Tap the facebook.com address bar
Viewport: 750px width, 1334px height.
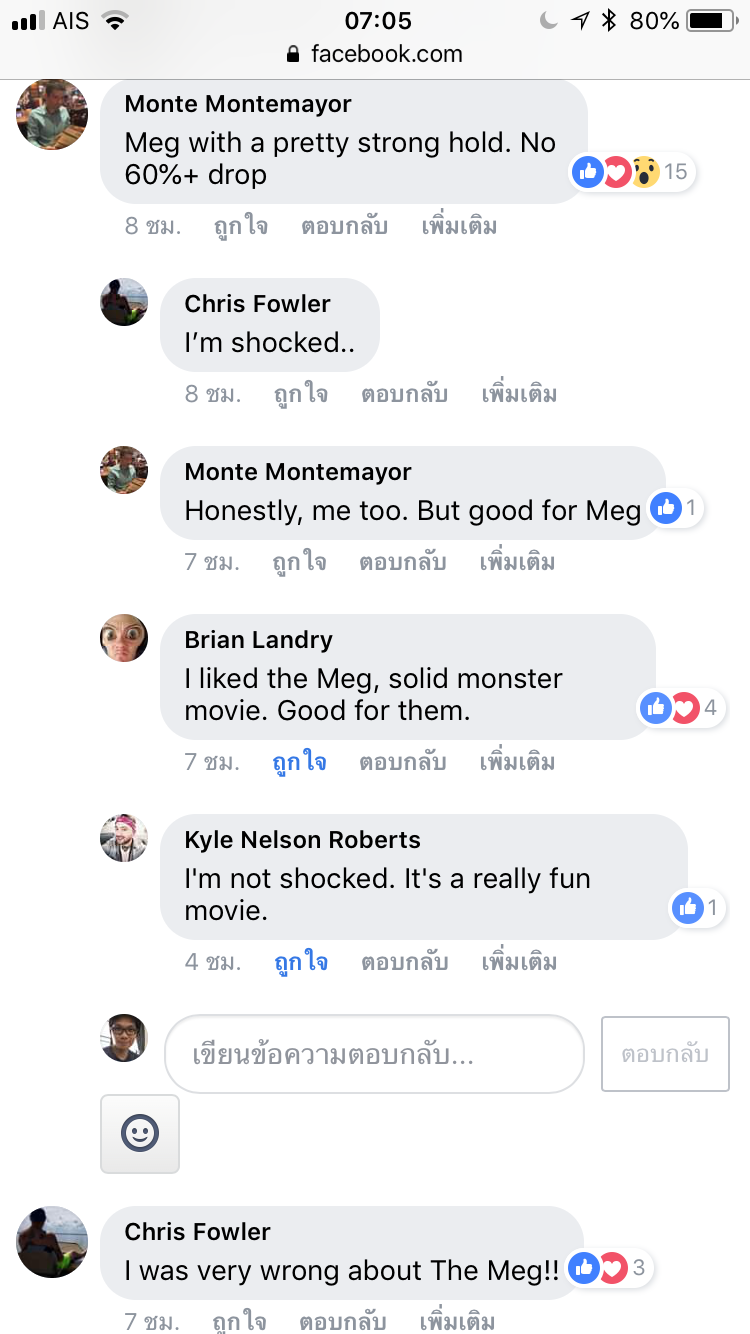click(x=386, y=54)
